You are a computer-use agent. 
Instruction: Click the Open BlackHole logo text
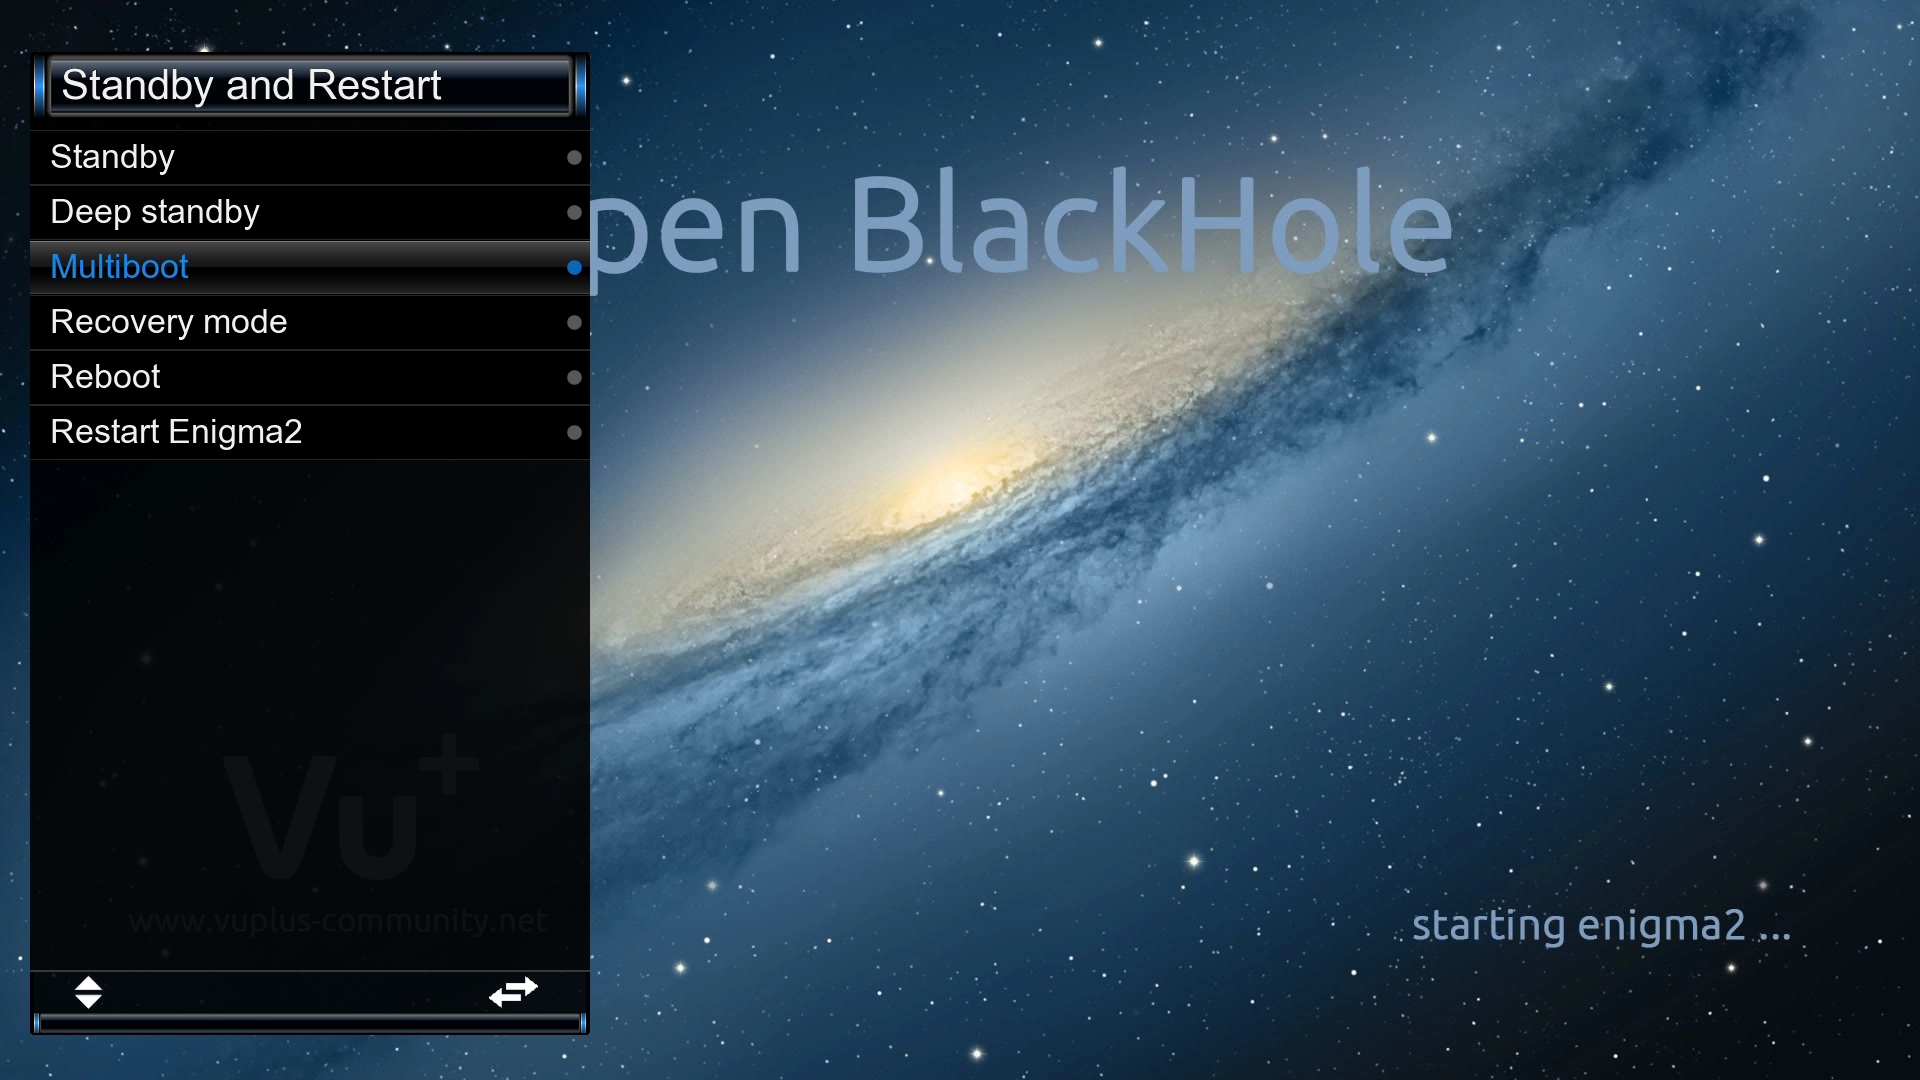[x=1020, y=225]
